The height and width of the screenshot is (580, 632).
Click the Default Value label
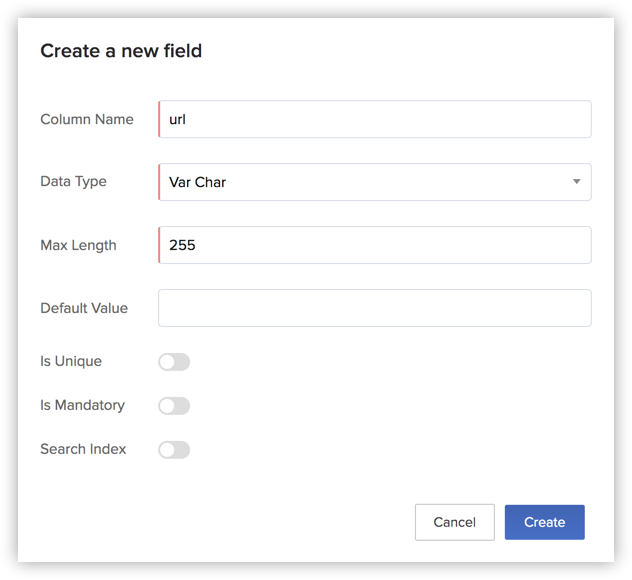click(x=84, y=308)
